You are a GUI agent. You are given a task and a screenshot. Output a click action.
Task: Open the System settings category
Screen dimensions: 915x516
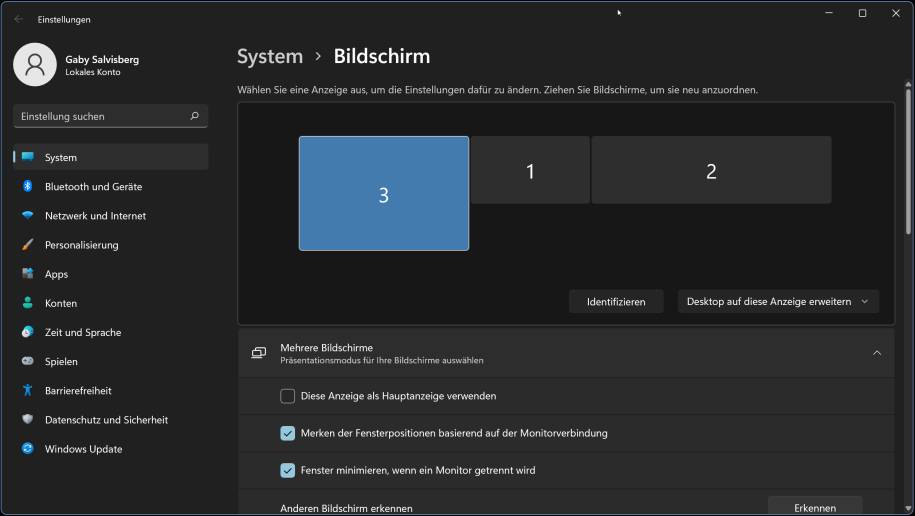[x=110, y=157]
